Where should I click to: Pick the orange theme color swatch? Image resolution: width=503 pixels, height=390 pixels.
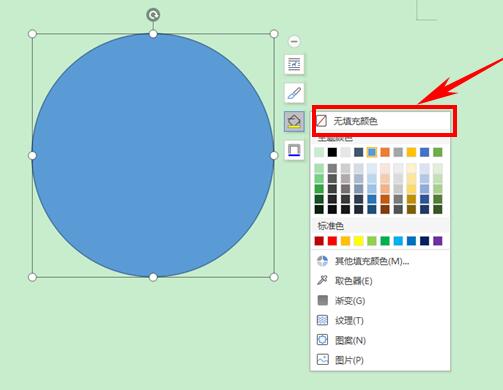point(385,152)
